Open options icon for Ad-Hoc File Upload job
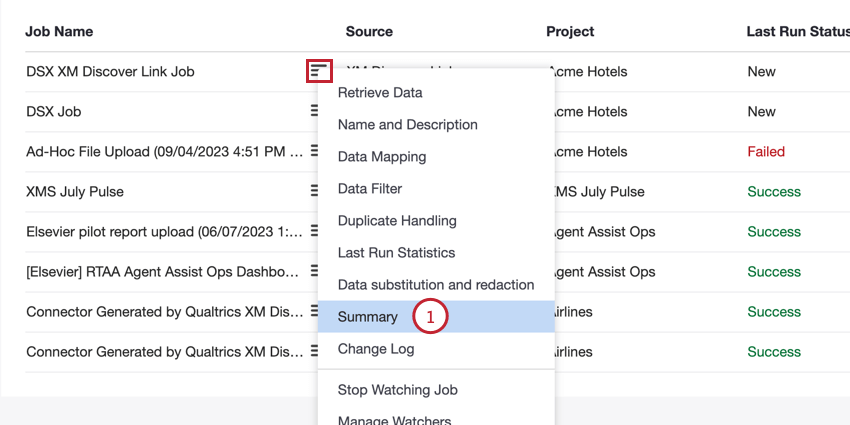The height and width of the screenshot is (425, 850). (314, 151)
